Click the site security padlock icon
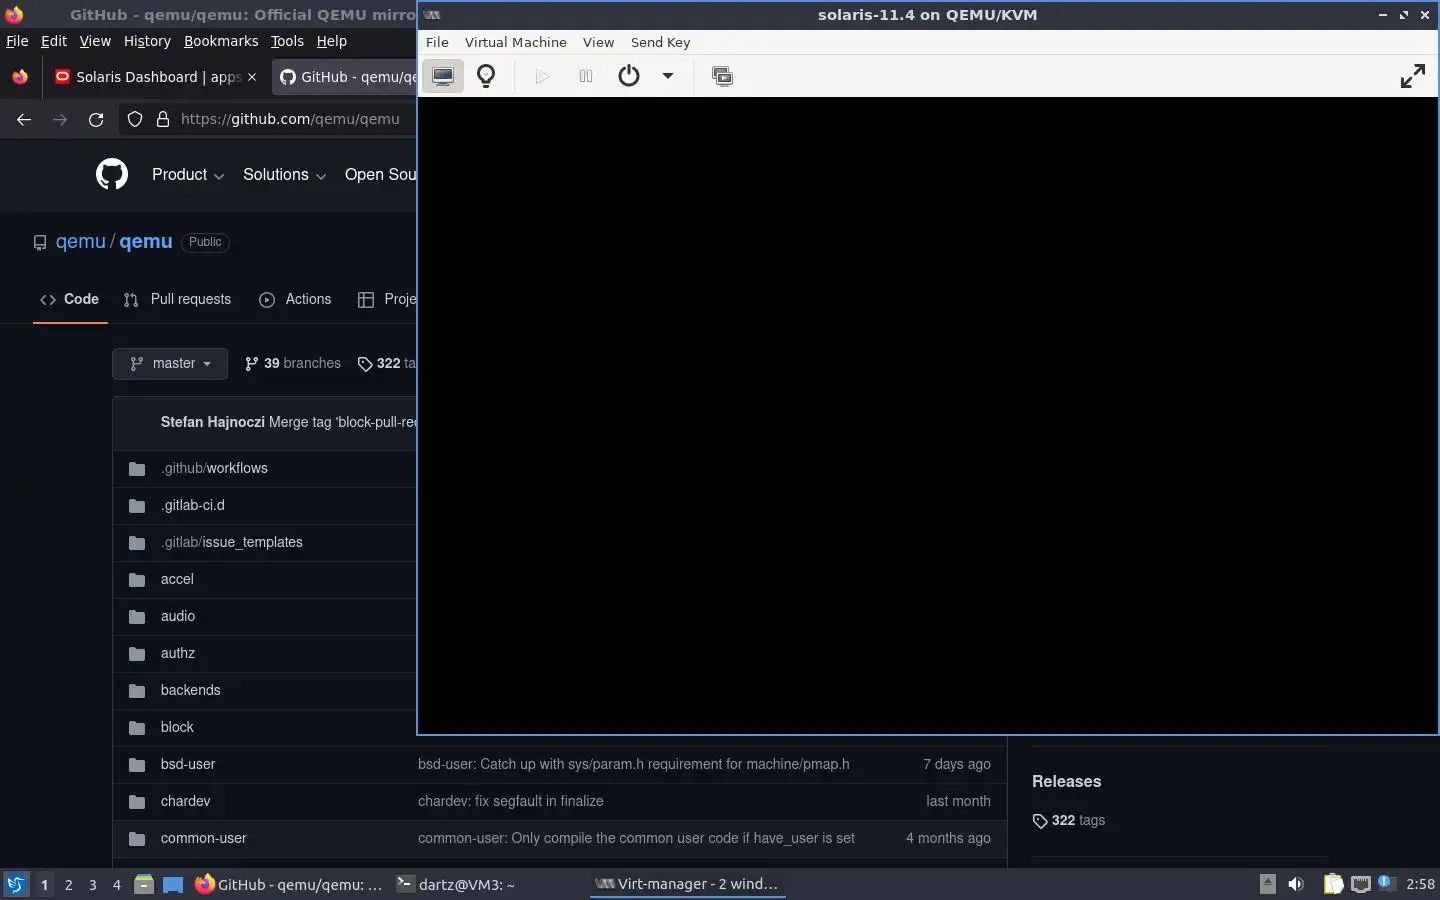 pyautogui.click(x=163, y=119)
